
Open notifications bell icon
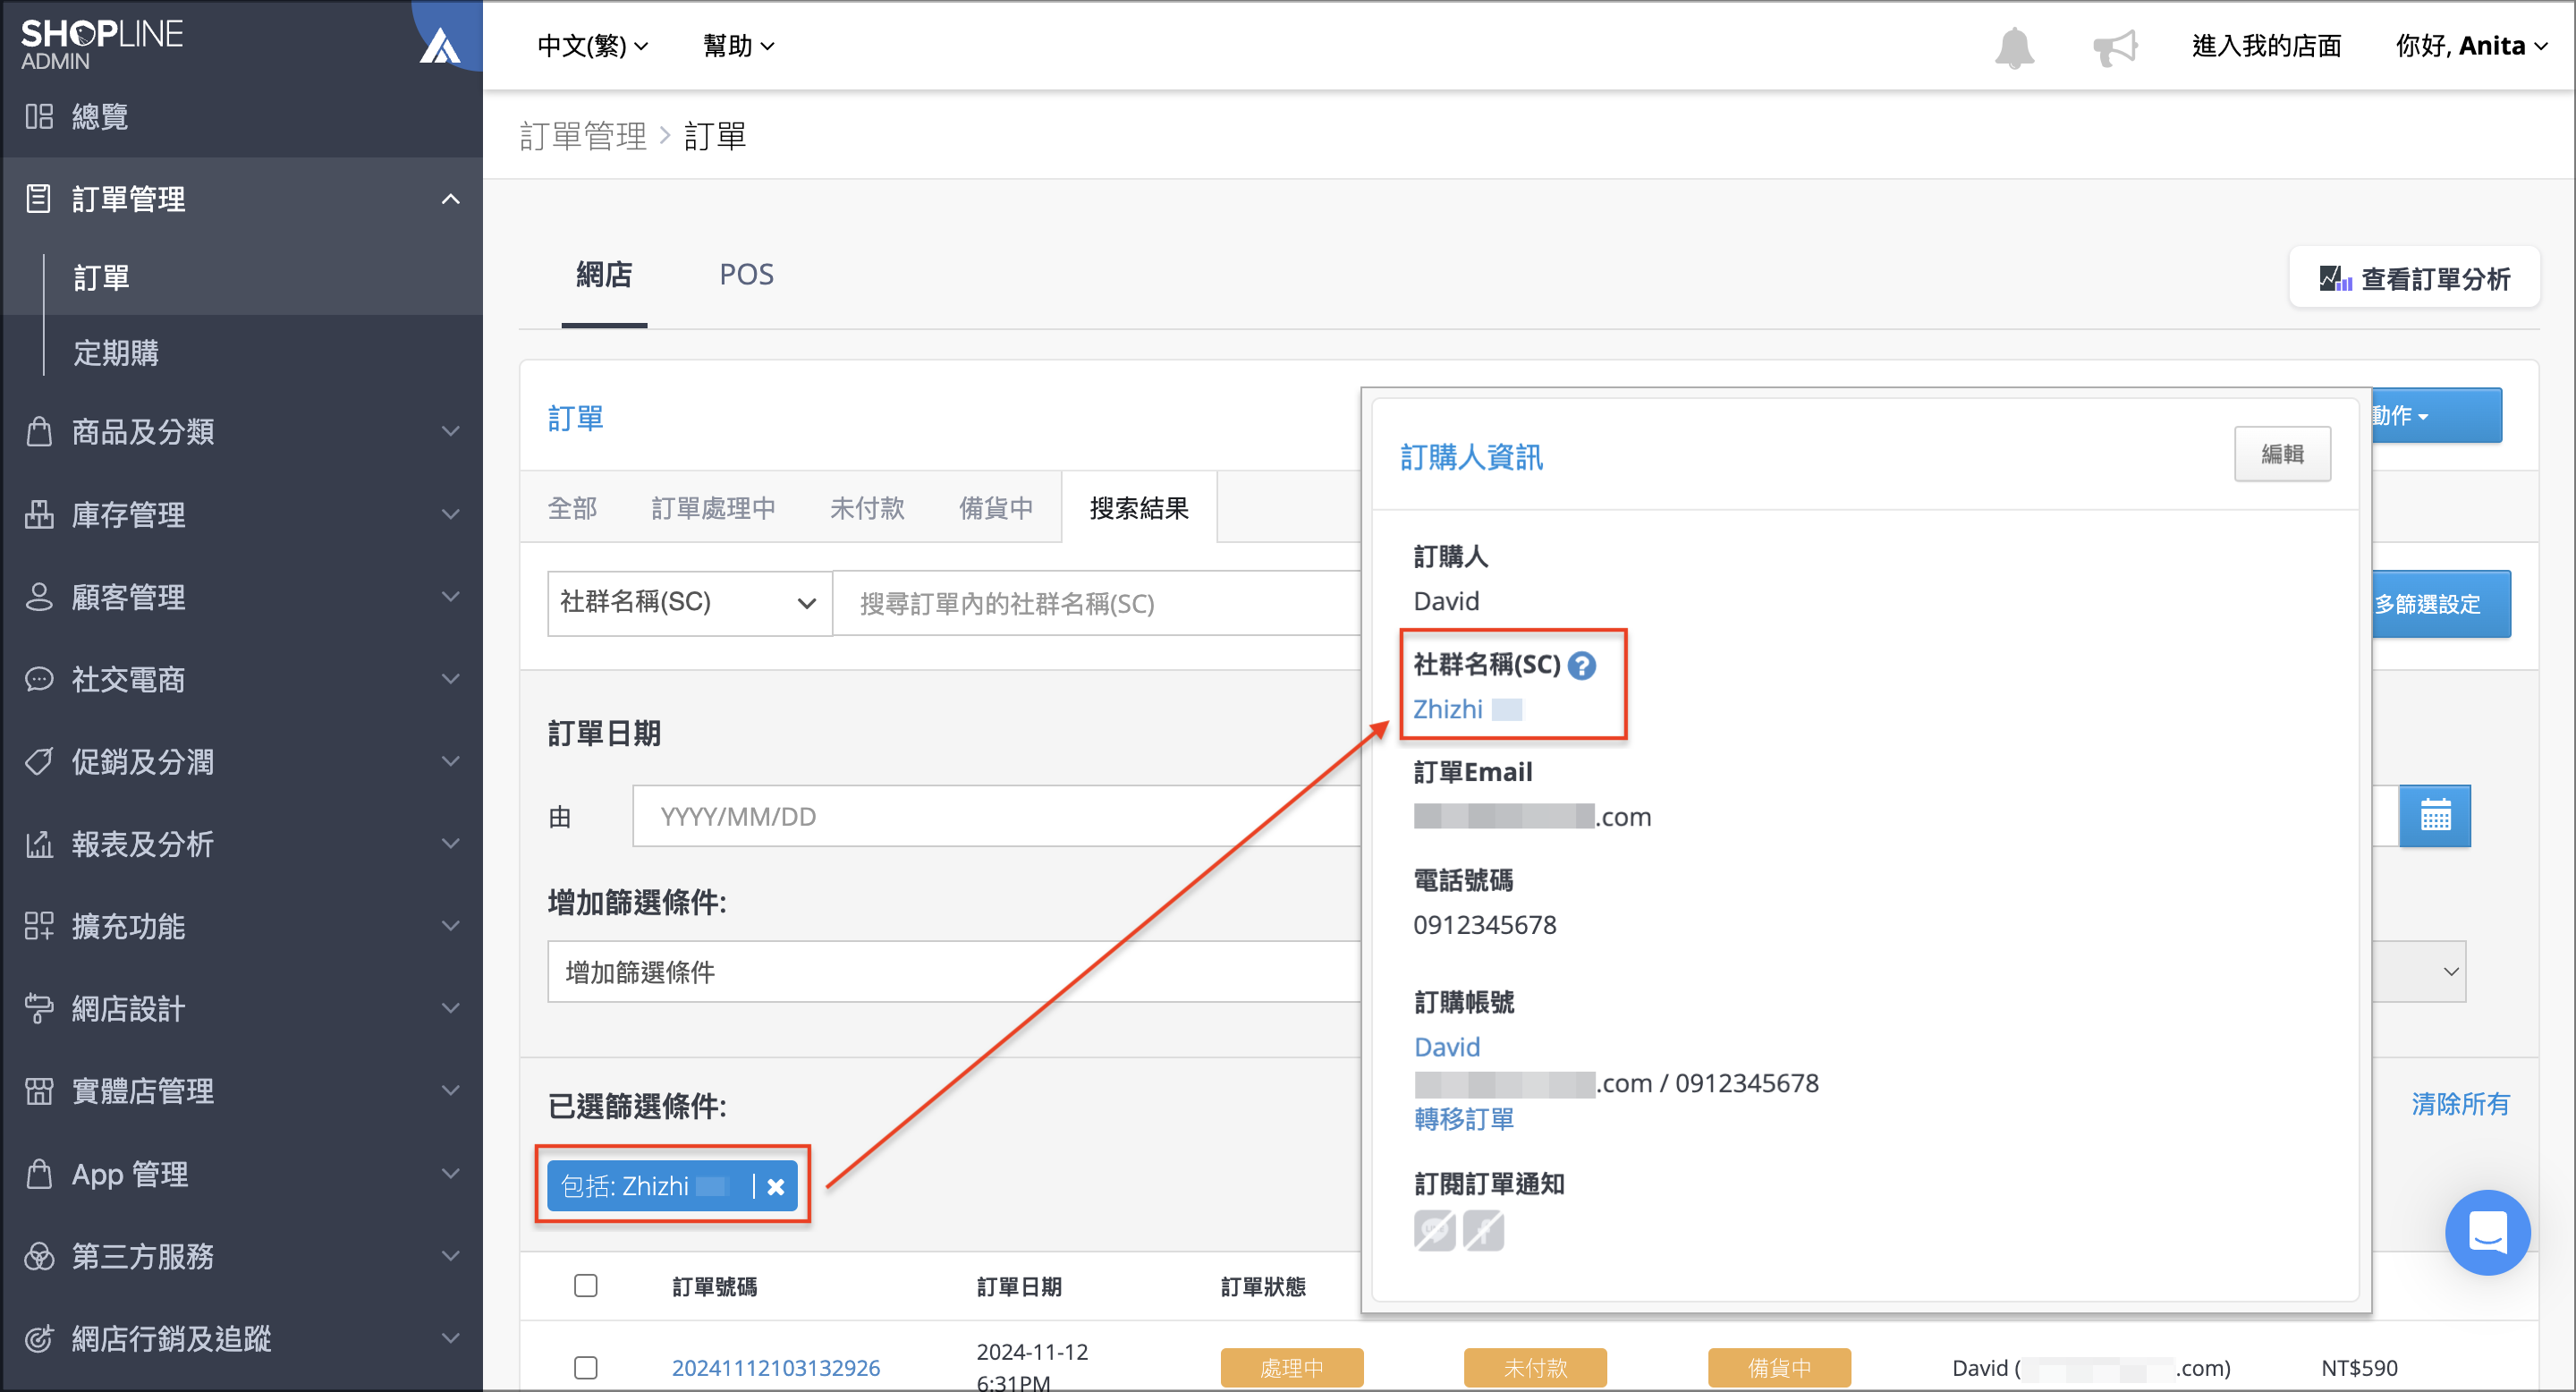click(2014, 47)
